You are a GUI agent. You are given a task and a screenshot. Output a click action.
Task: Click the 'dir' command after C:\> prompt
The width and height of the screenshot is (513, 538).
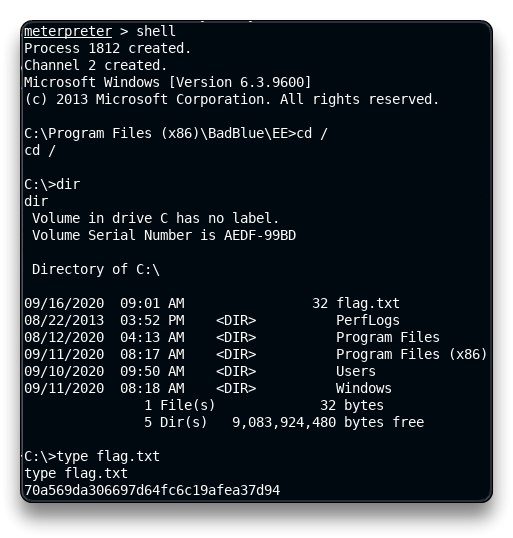pyautogui.click(x=68, y=184)
